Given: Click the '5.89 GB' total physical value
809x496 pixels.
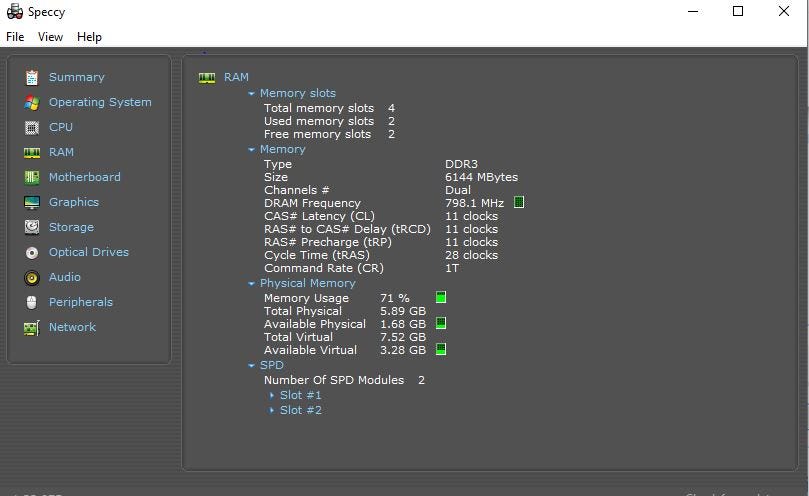Looking at the screenshot, I should (x=403, y=311).
